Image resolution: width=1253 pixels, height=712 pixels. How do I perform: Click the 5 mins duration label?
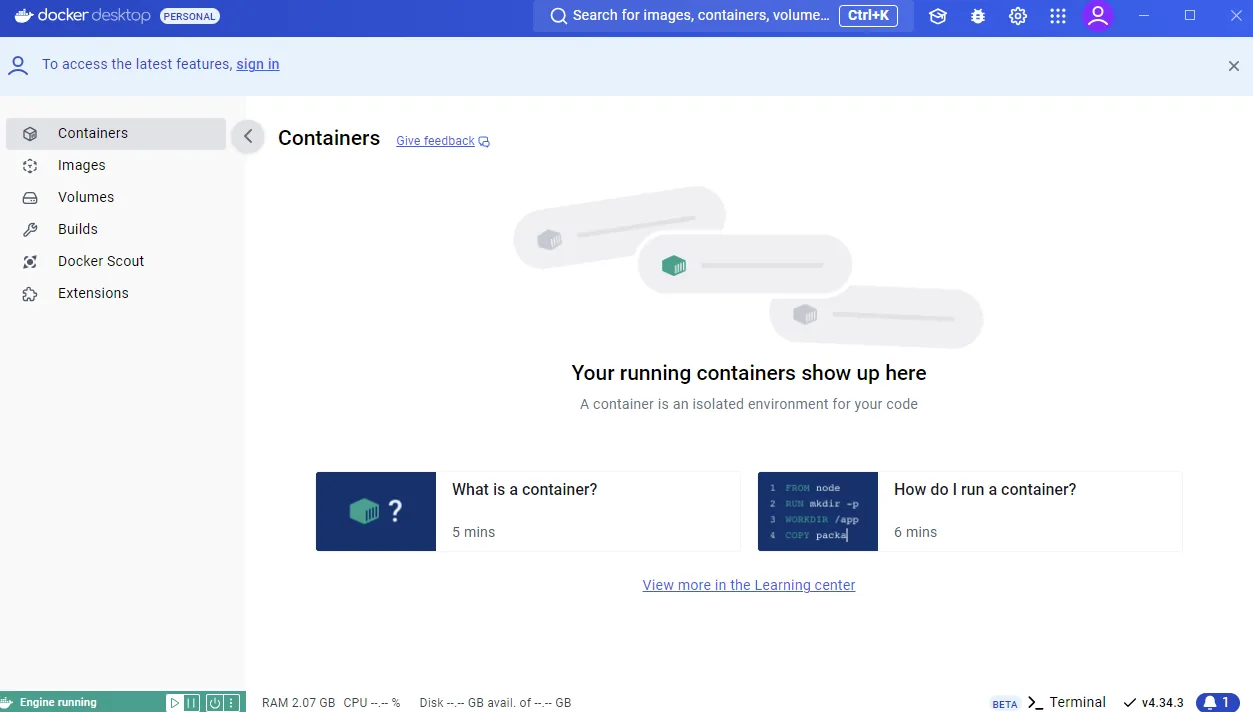474,532
